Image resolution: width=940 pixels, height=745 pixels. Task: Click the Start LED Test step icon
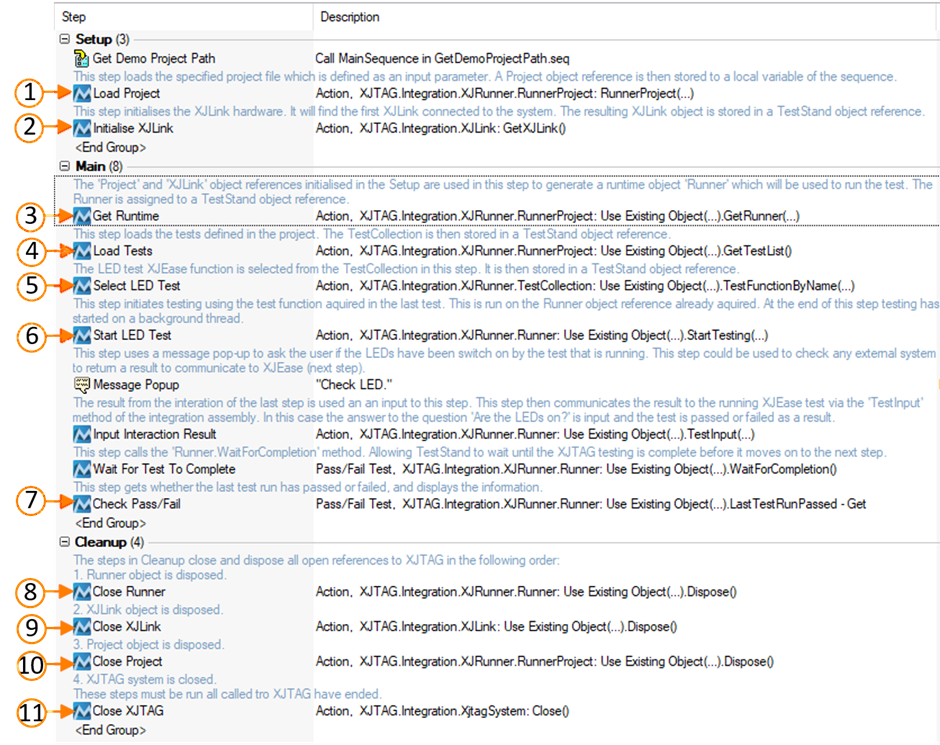82,335
